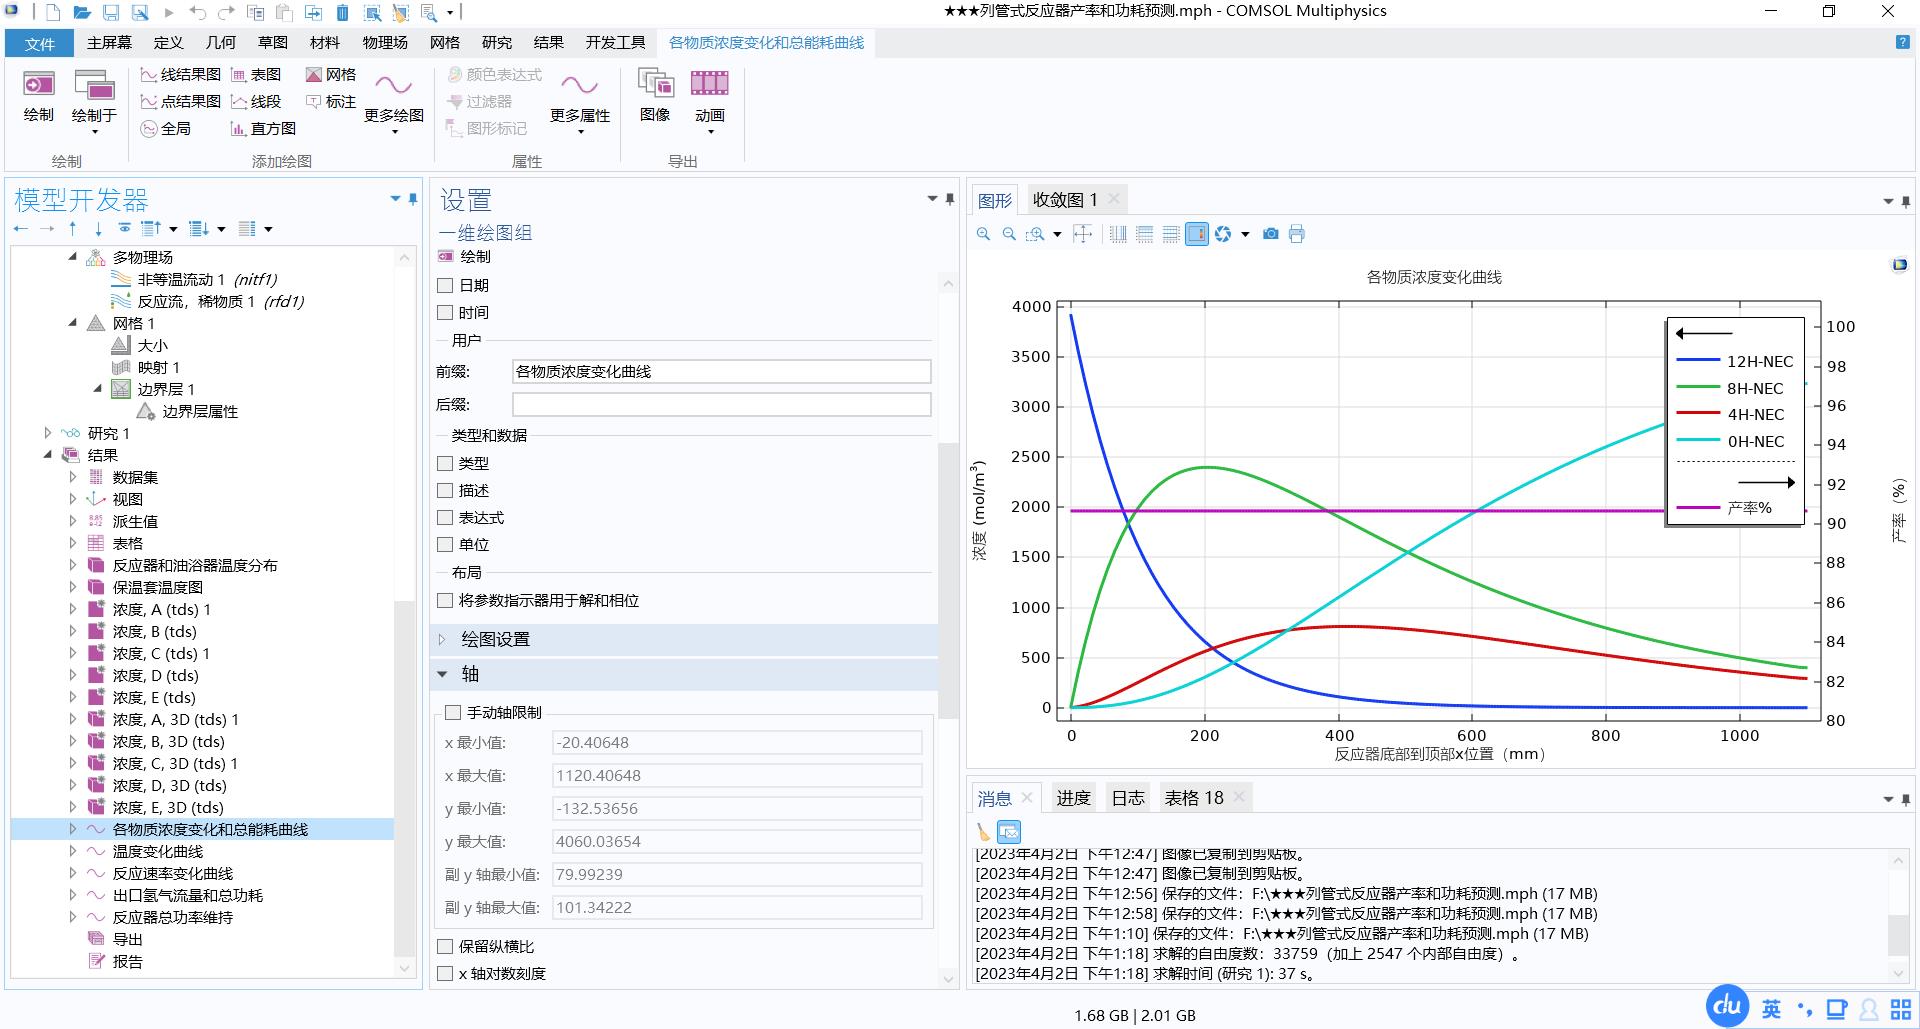This screenshot has width=1920, height=1029.
Task: Check the Expression (表达式) checkbox
Action: [446, 518]
